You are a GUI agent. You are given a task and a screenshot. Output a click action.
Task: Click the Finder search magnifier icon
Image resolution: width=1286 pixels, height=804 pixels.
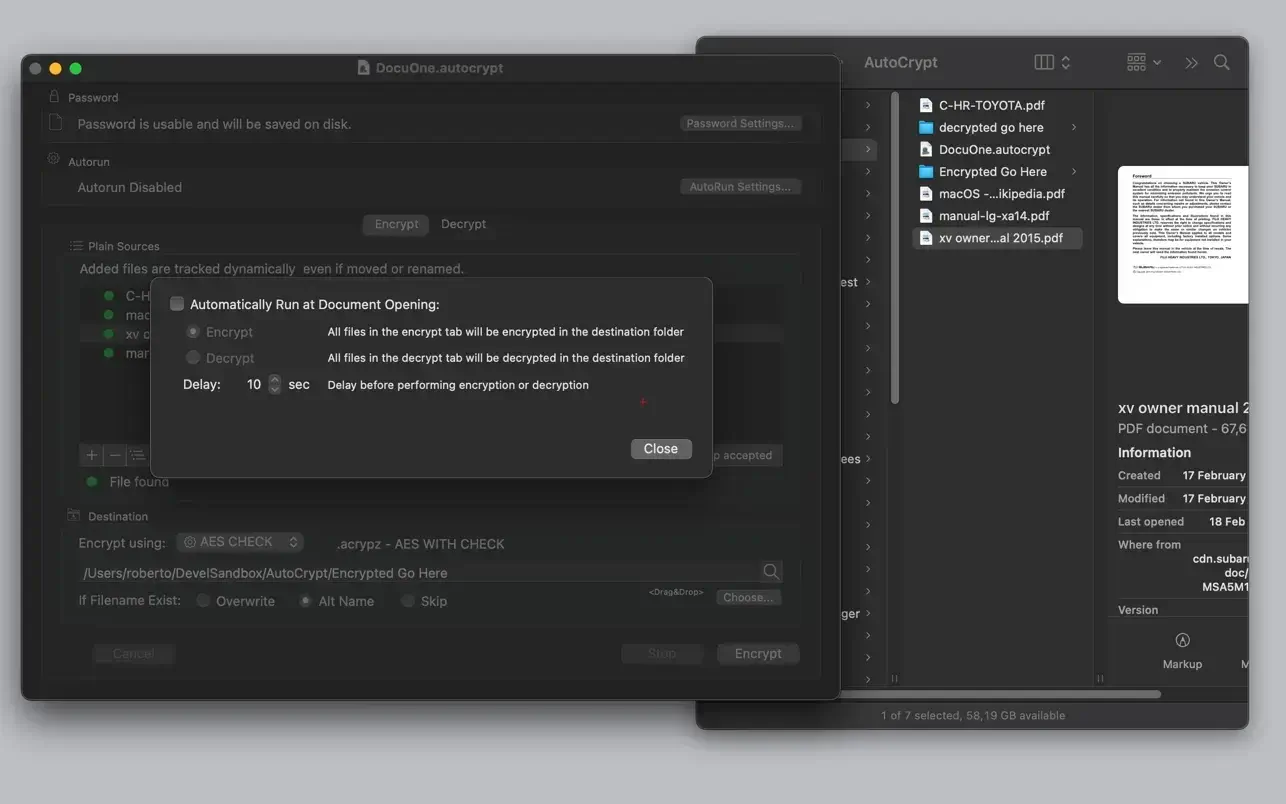click(x=1221, y=62)
